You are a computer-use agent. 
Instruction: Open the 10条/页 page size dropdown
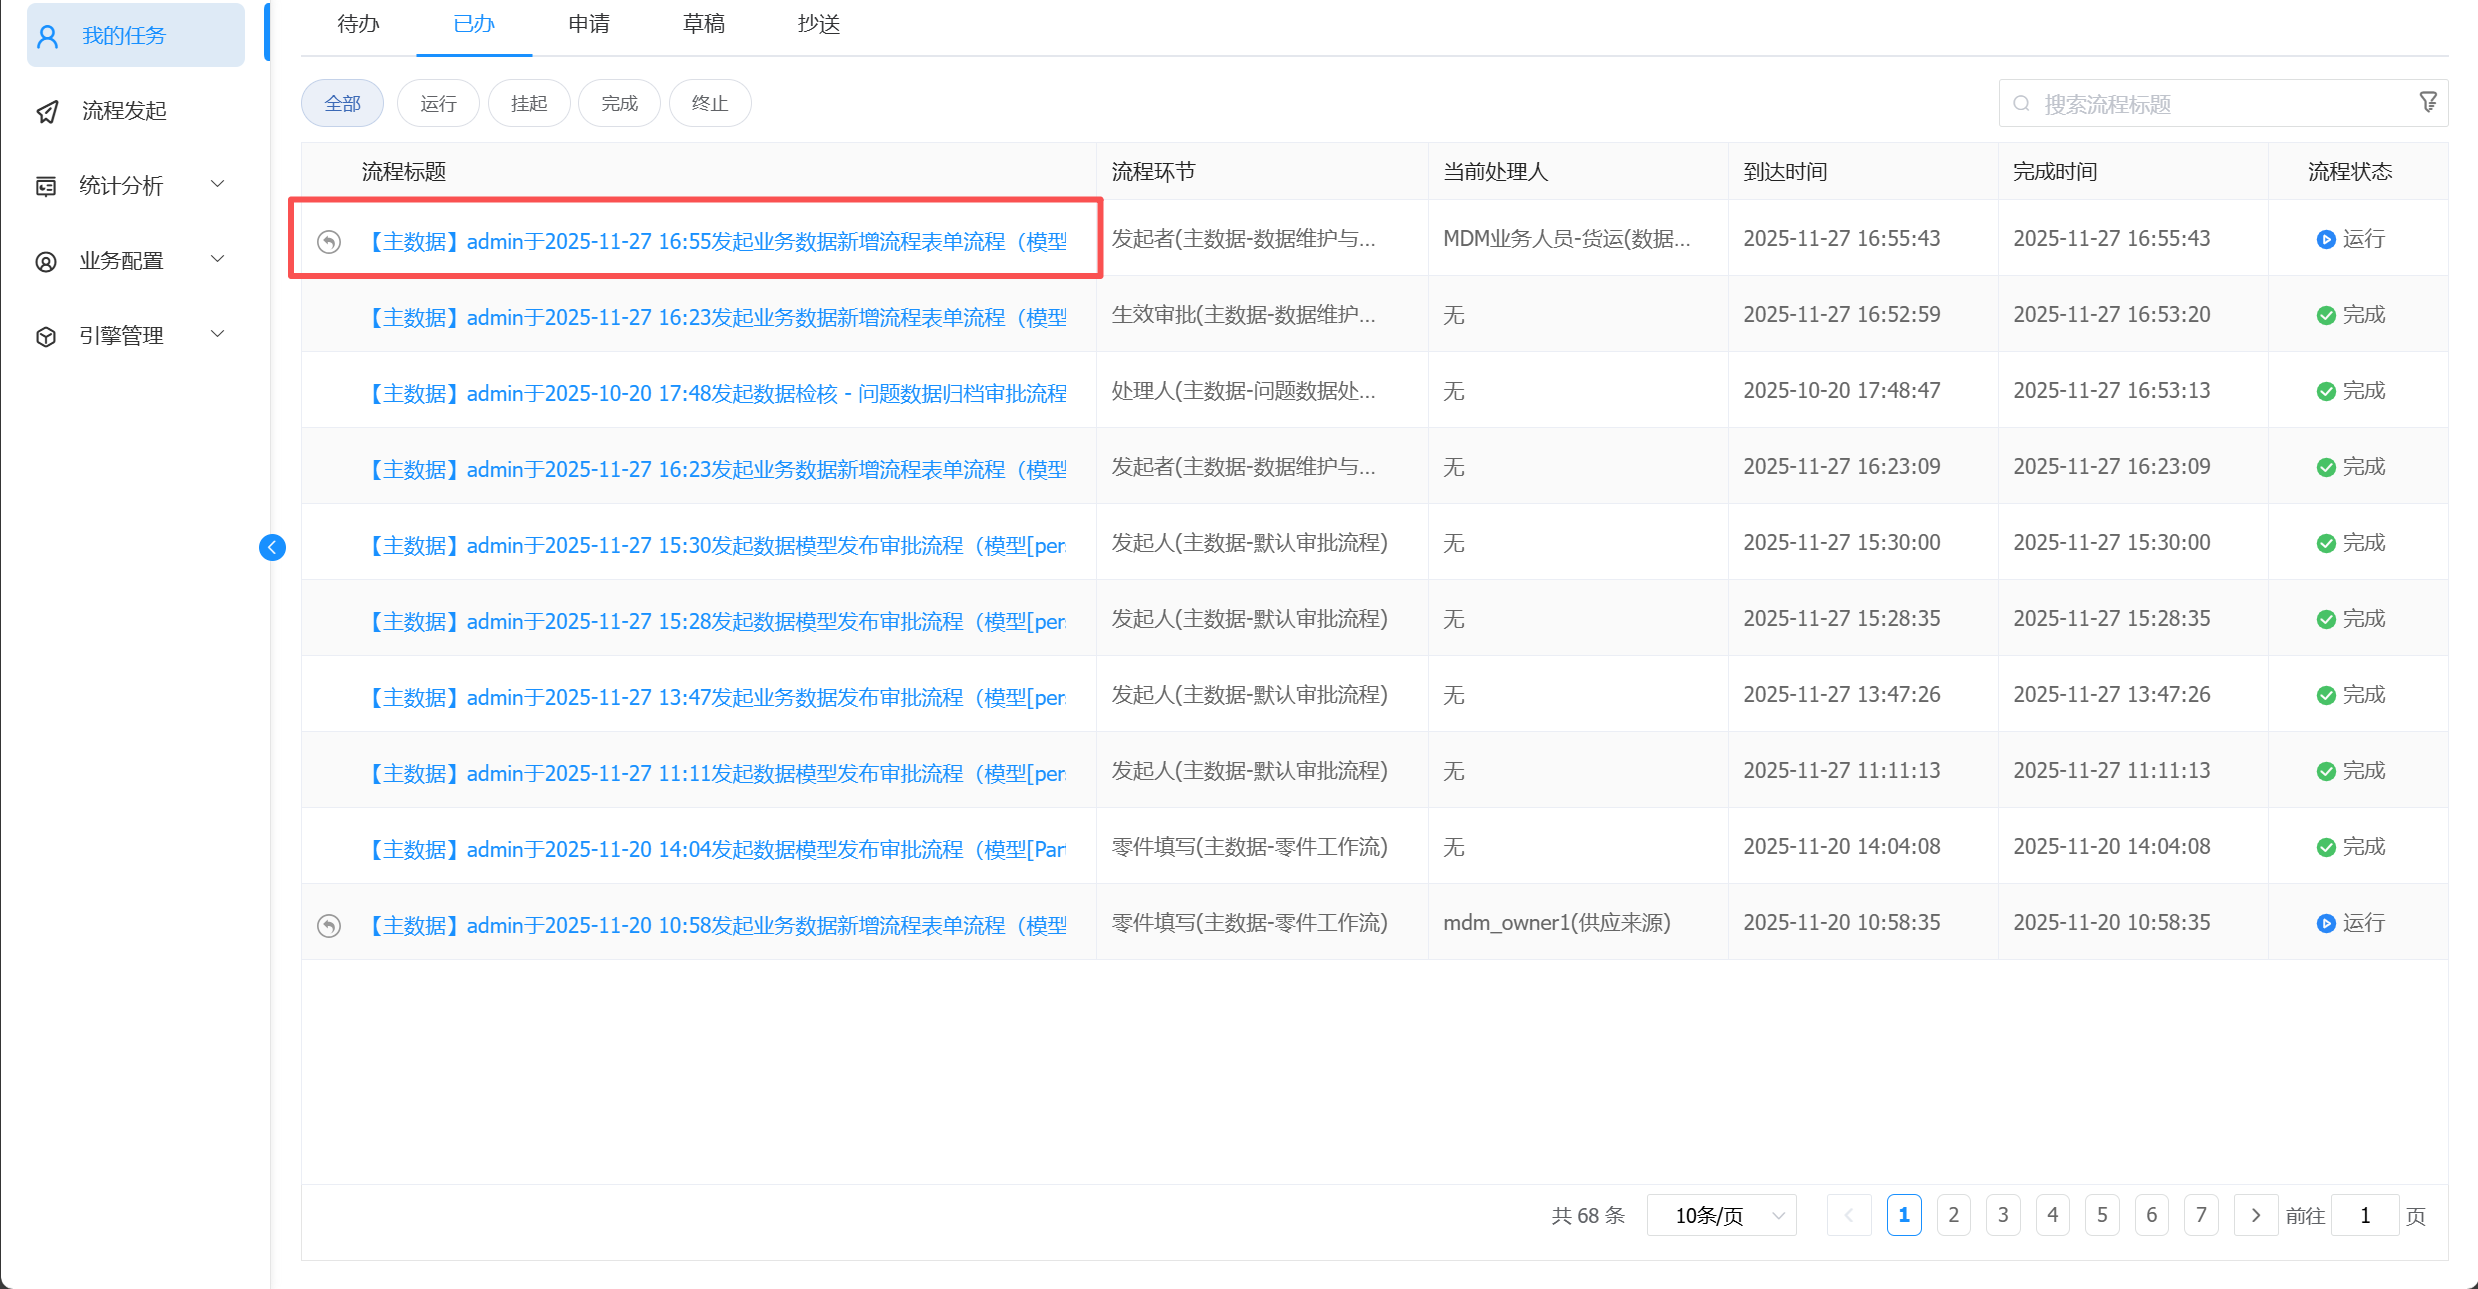click(x=1721, y=1215)
